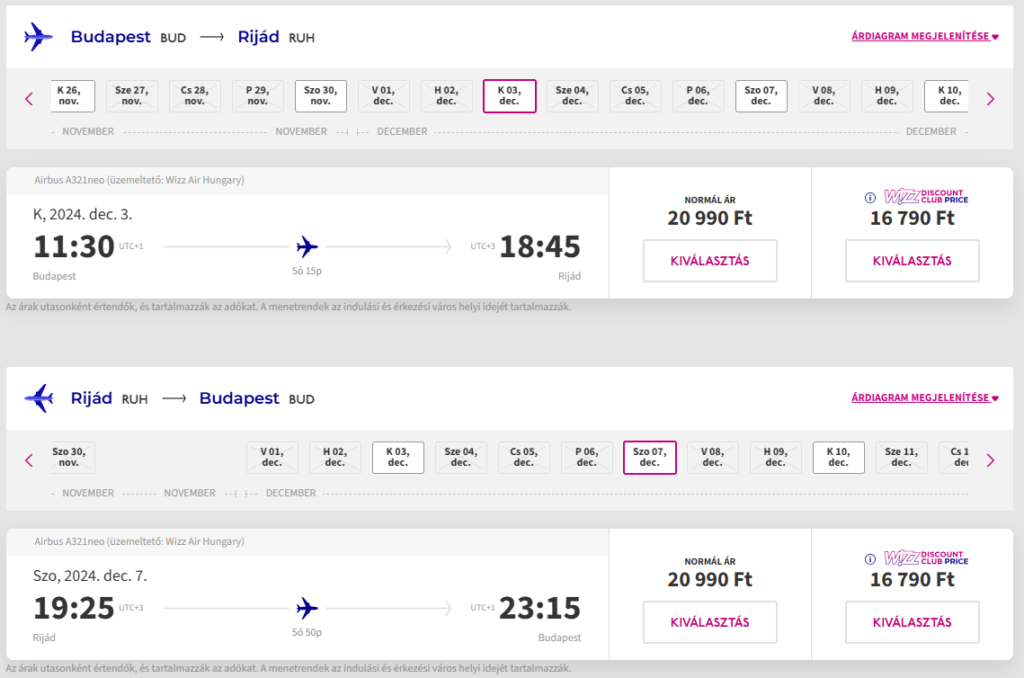Click info icon beside return Wizz Discount Club
This screenshot has width=1024, height=678.
870,559
